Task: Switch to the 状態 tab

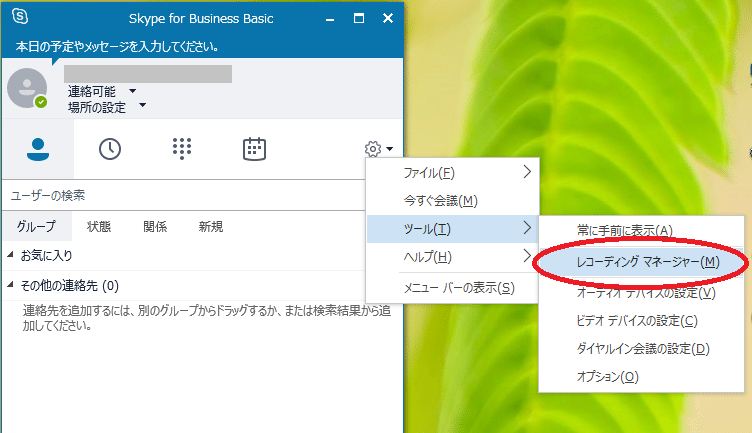Action: click(99, 226)
